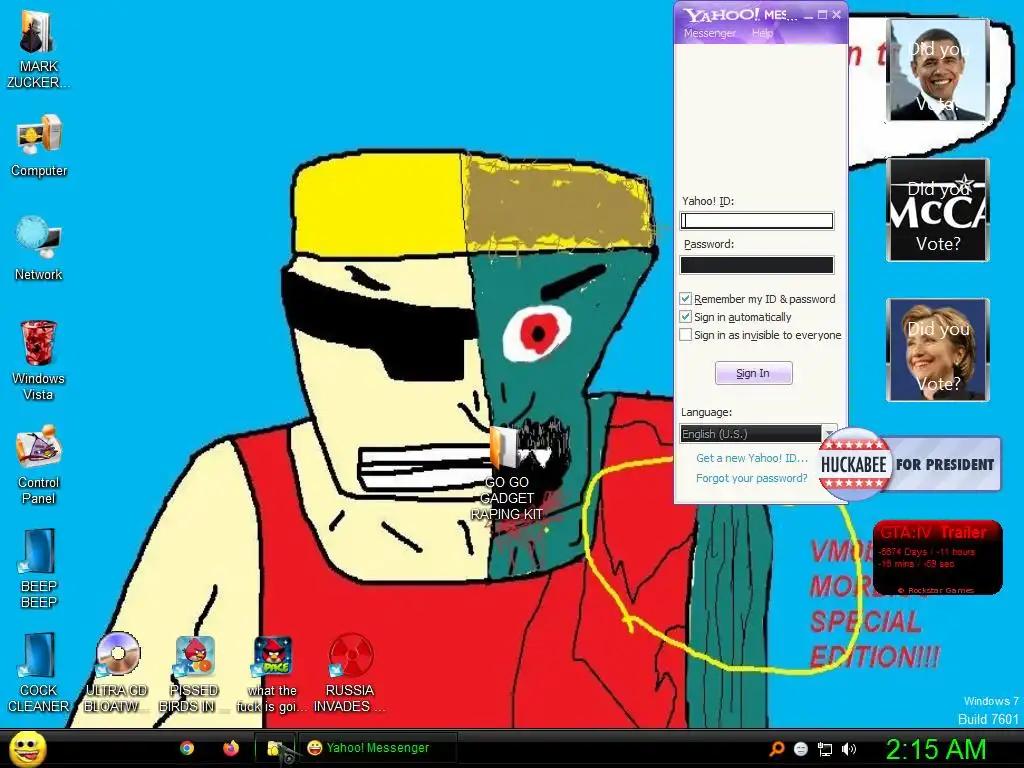This screenshot has height=768, width=1024.
Task: Open the Control Panel desktop icon
Action: (39, 464)
